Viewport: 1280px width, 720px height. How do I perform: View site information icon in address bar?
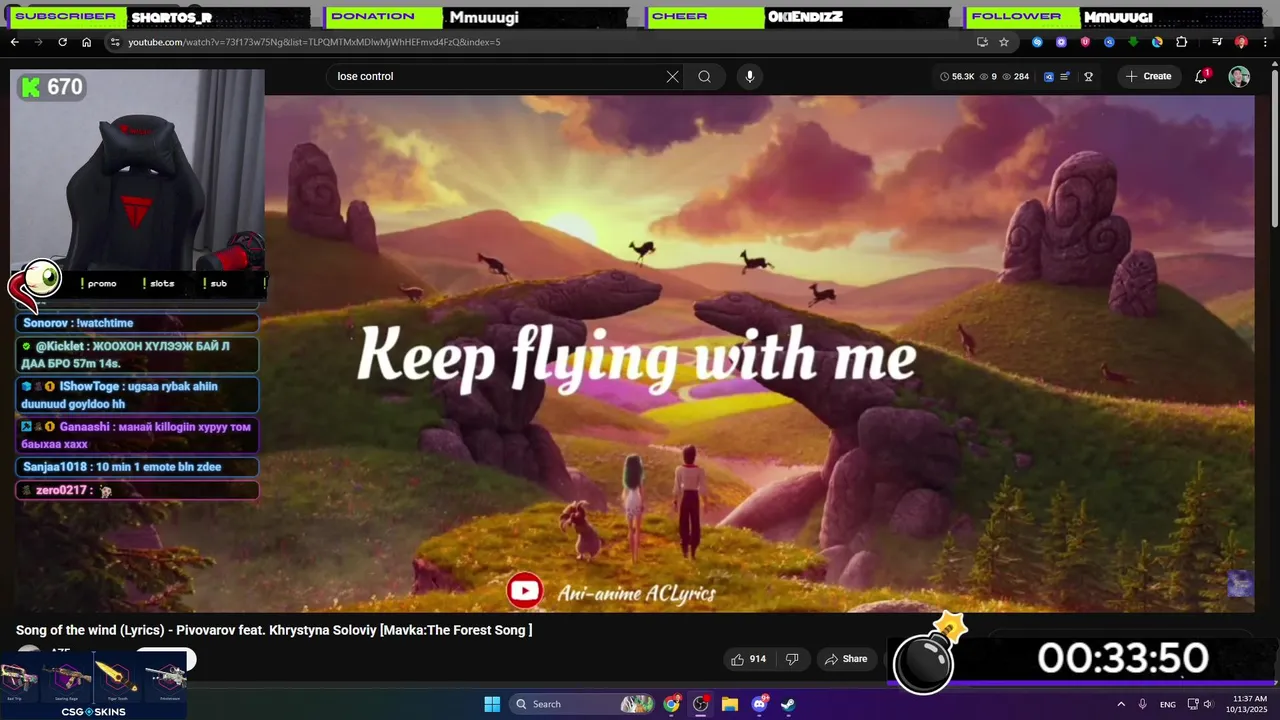pyautogui.click(x=115, y=42)
